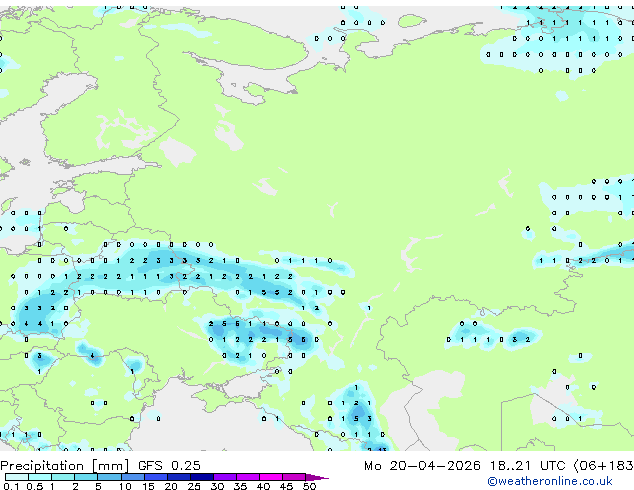Click the legend label '0.1'
The width and height of the screenshot is (634, 490).
(11, 486)
